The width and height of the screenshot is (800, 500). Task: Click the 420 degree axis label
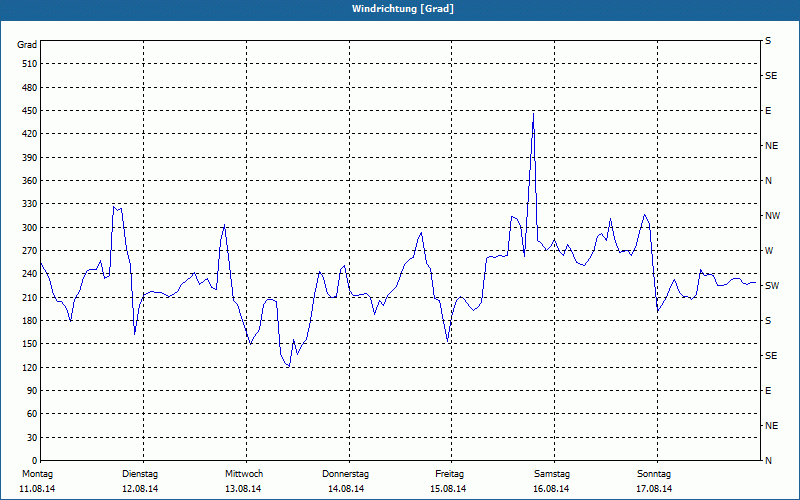point(30,134)
